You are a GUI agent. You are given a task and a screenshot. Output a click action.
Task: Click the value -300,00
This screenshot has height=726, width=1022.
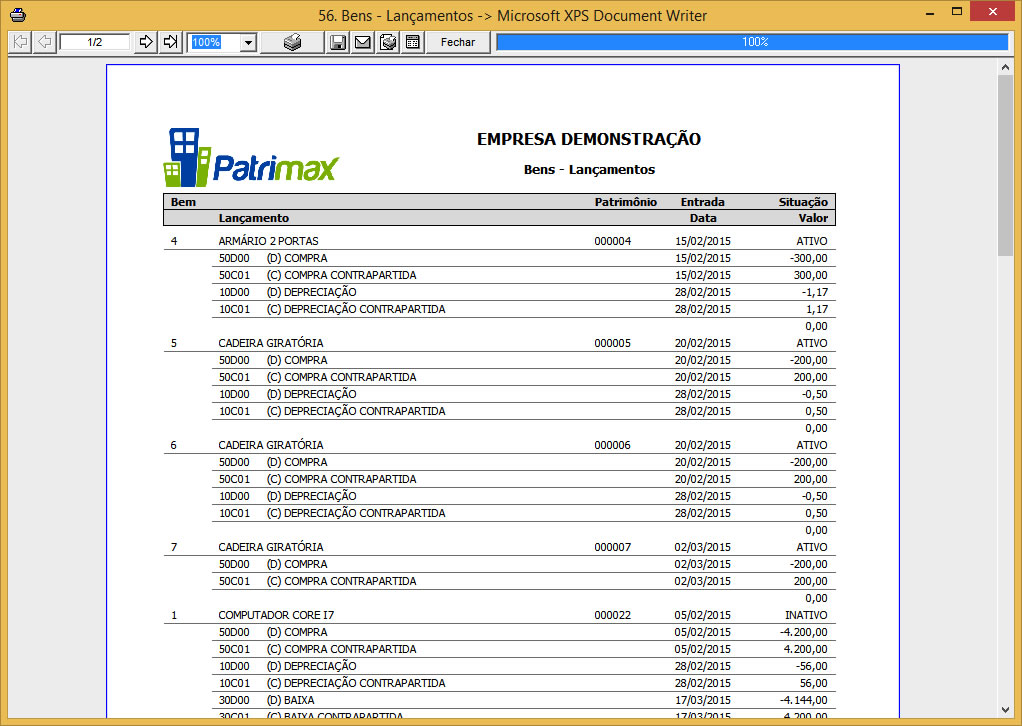point(808,258)
